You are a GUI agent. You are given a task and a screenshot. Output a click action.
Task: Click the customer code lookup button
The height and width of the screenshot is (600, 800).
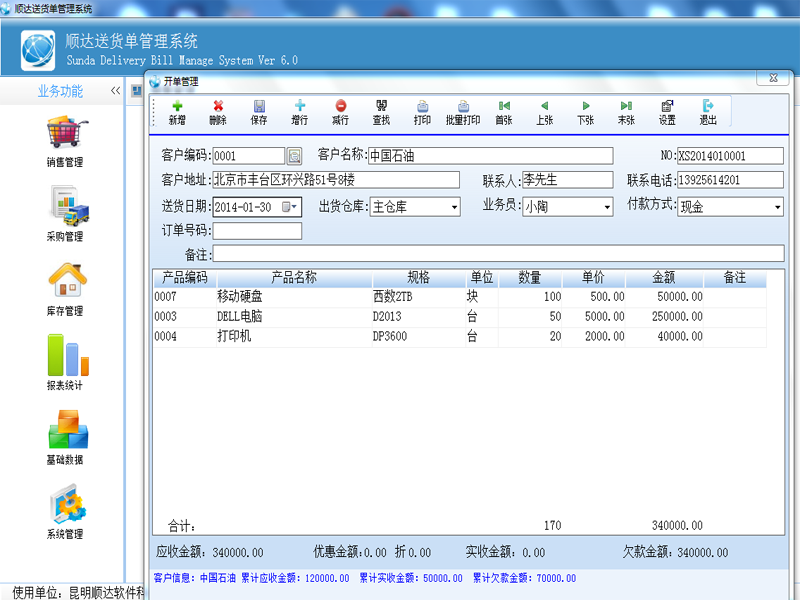point(294,156)
